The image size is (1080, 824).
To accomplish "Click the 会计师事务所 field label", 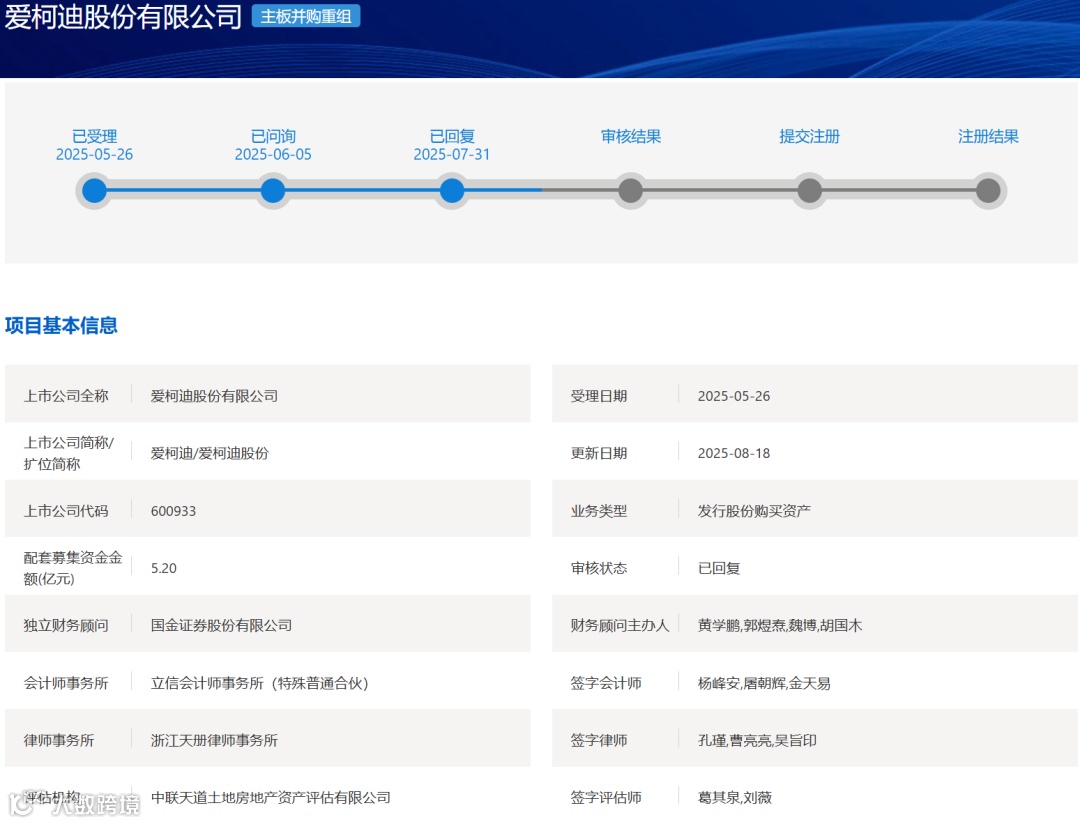I will pyautogui.click(x=66, y=683).
